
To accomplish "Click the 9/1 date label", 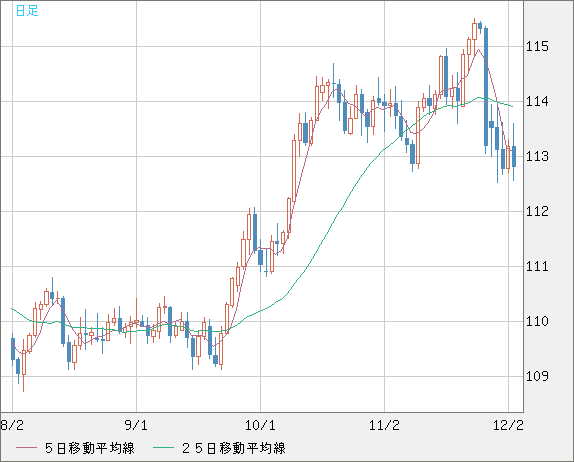I will coord(136,425).
